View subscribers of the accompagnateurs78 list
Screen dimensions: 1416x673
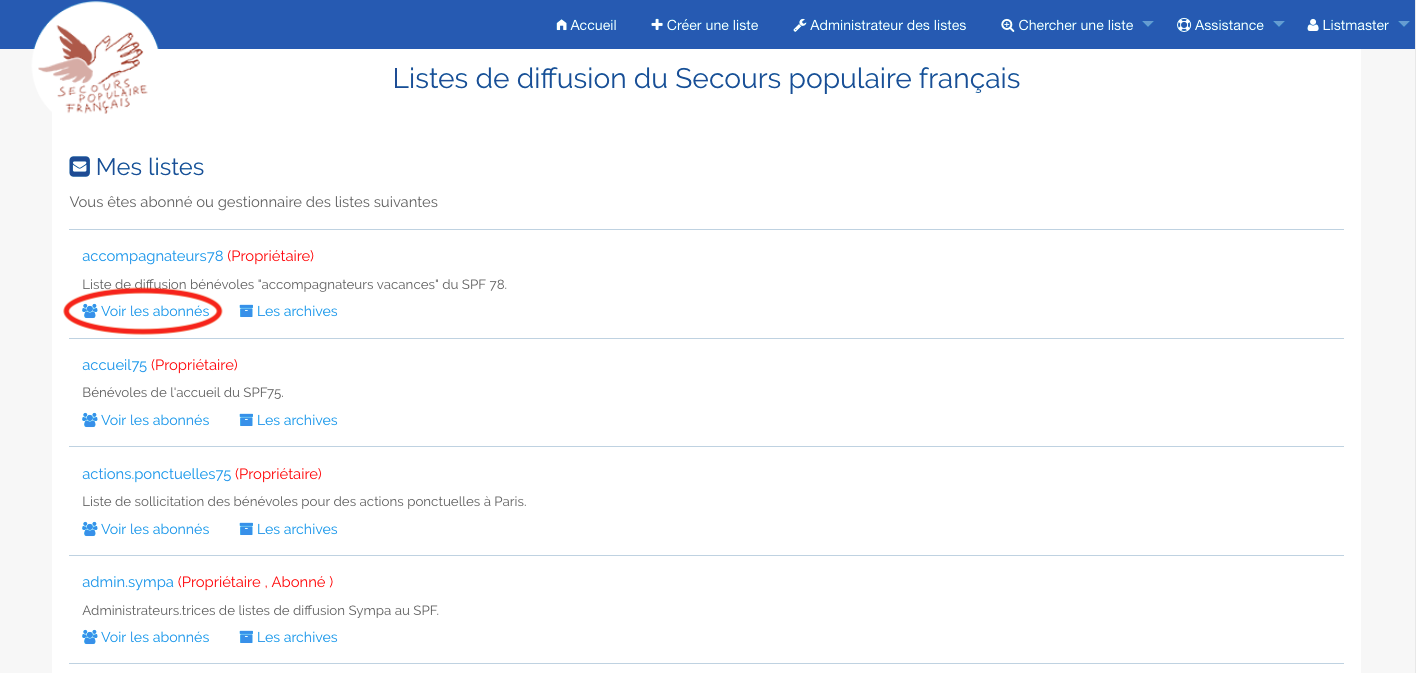point(155,311)
